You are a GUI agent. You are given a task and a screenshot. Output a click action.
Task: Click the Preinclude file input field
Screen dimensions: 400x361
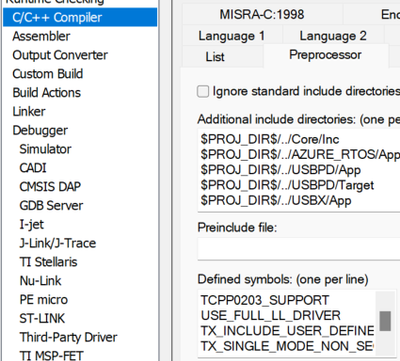pyautogui.click(x=299, y=248)
